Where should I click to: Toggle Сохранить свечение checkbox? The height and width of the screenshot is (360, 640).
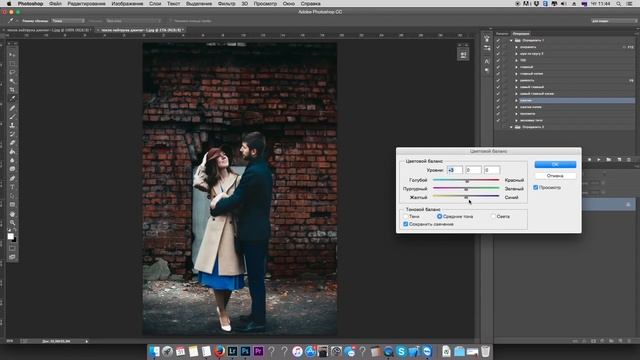406,224
